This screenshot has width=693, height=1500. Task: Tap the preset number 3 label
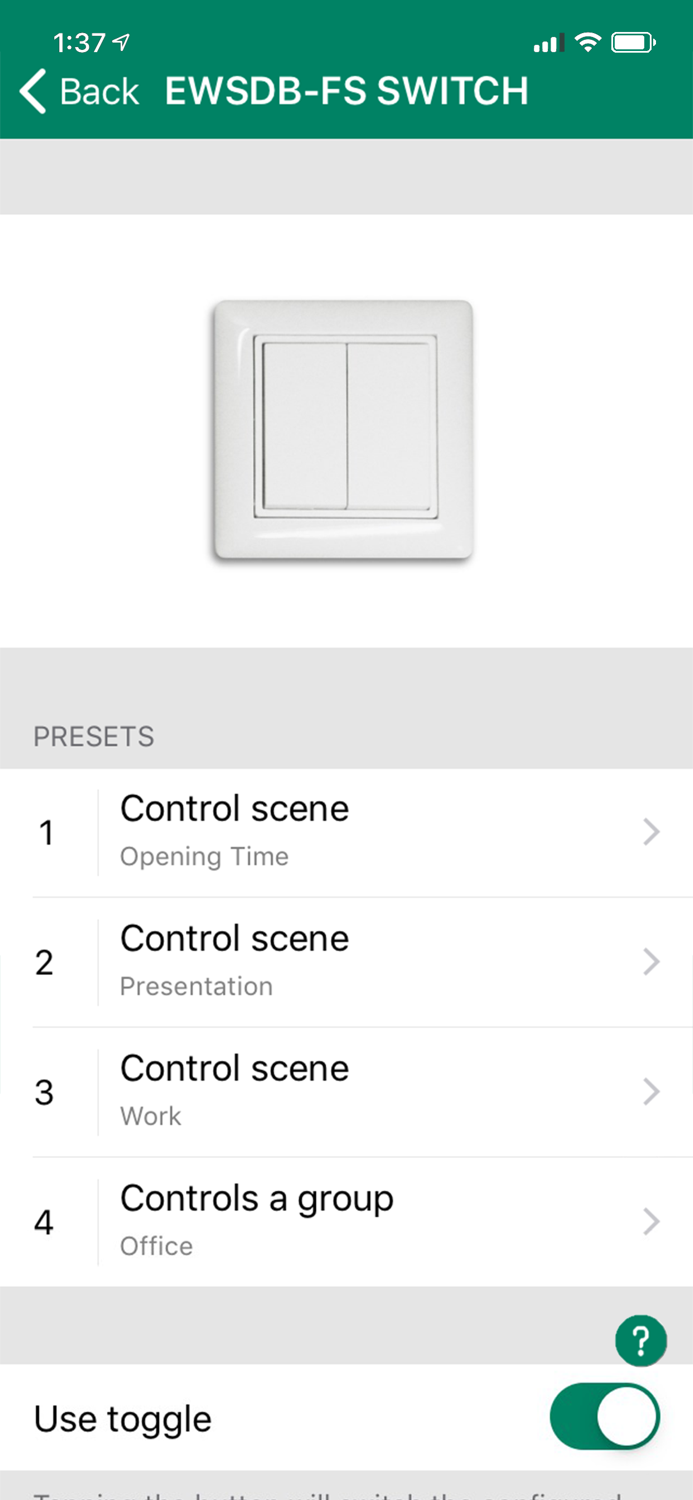[44, 1092]
